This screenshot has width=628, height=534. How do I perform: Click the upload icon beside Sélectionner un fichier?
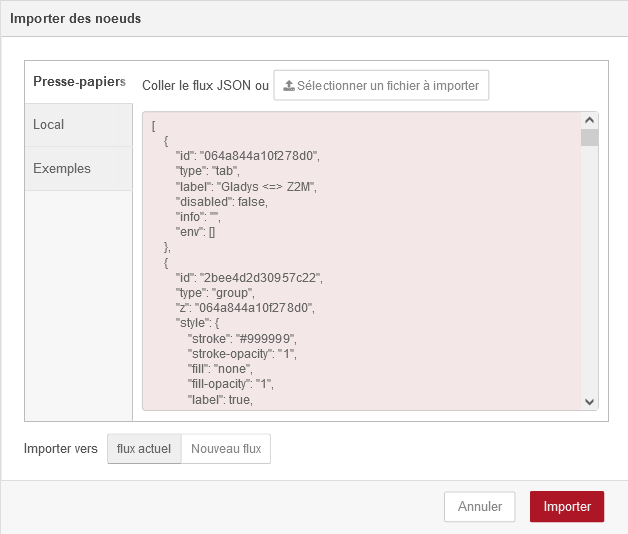click(289, 85)
